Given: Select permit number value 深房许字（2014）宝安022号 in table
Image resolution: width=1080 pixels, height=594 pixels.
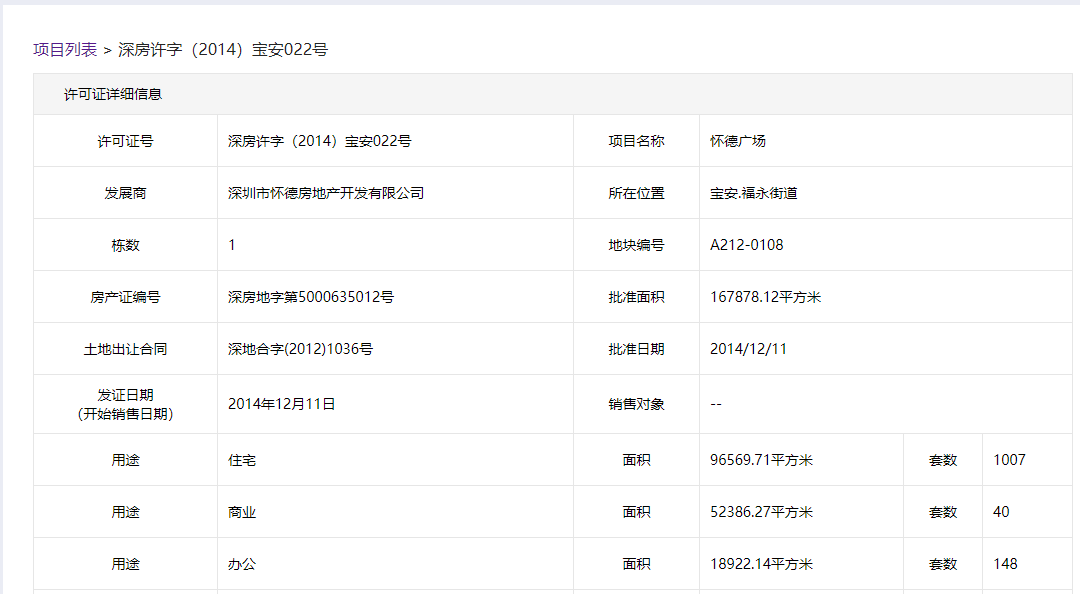Looking at the screenshot, I should (320, 141).
